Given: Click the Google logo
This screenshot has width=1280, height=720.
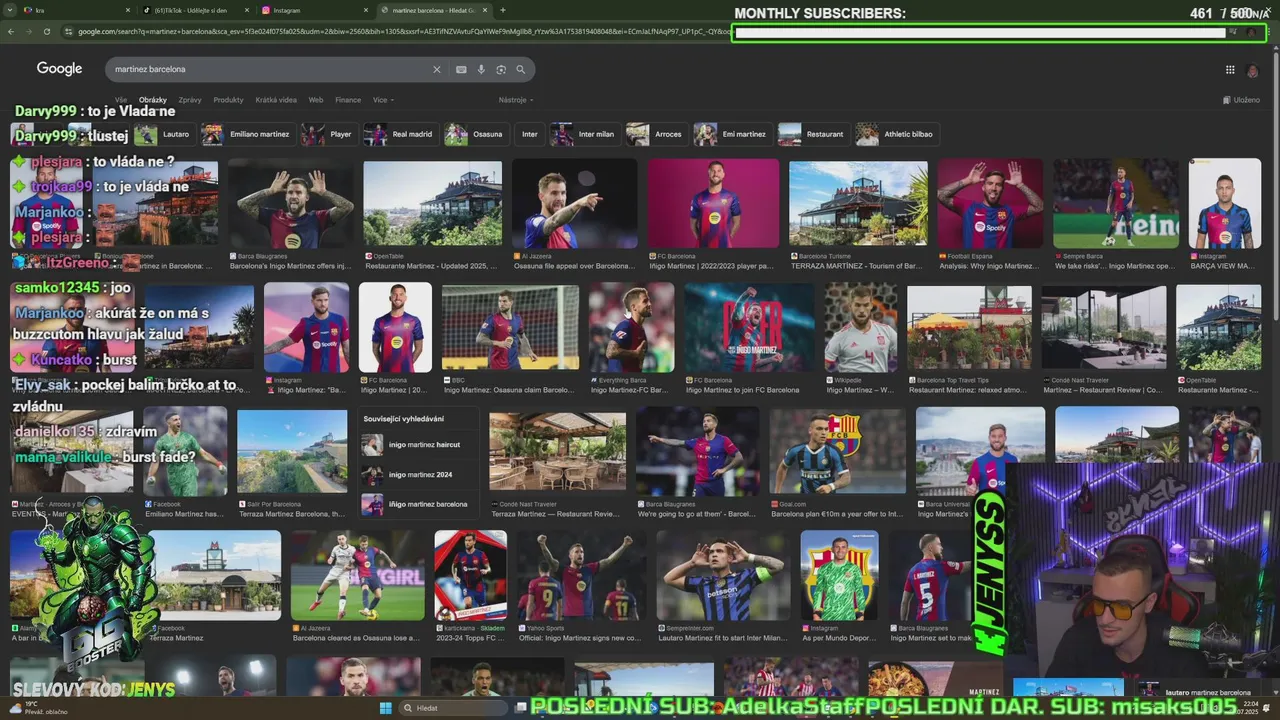Looking at the screenshot, I should 59,69.
